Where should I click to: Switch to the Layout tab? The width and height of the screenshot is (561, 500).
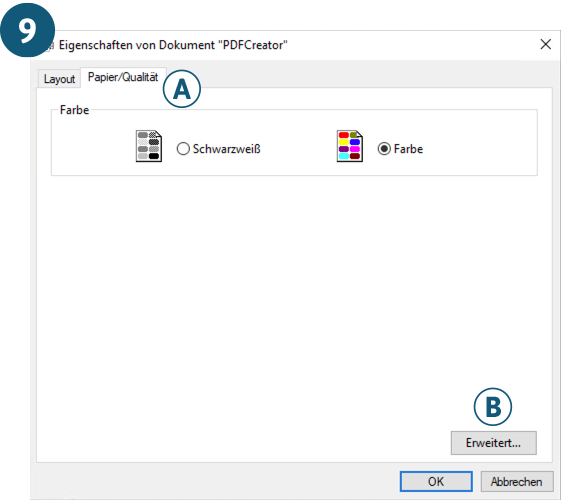click(59, 78)
